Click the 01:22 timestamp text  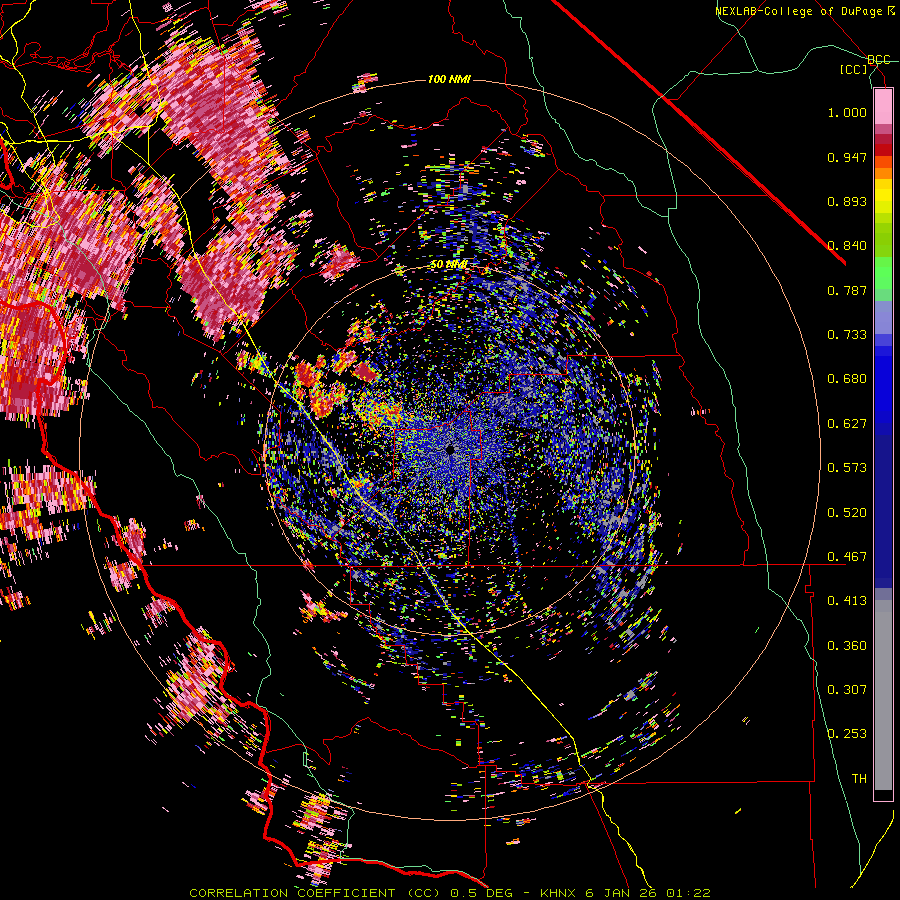tap(688, 893)
